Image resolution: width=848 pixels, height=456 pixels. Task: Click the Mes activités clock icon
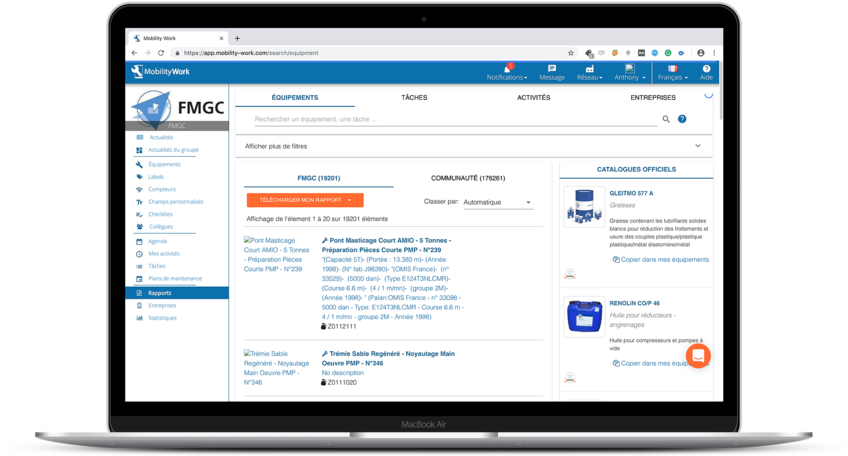pos(139,254)
